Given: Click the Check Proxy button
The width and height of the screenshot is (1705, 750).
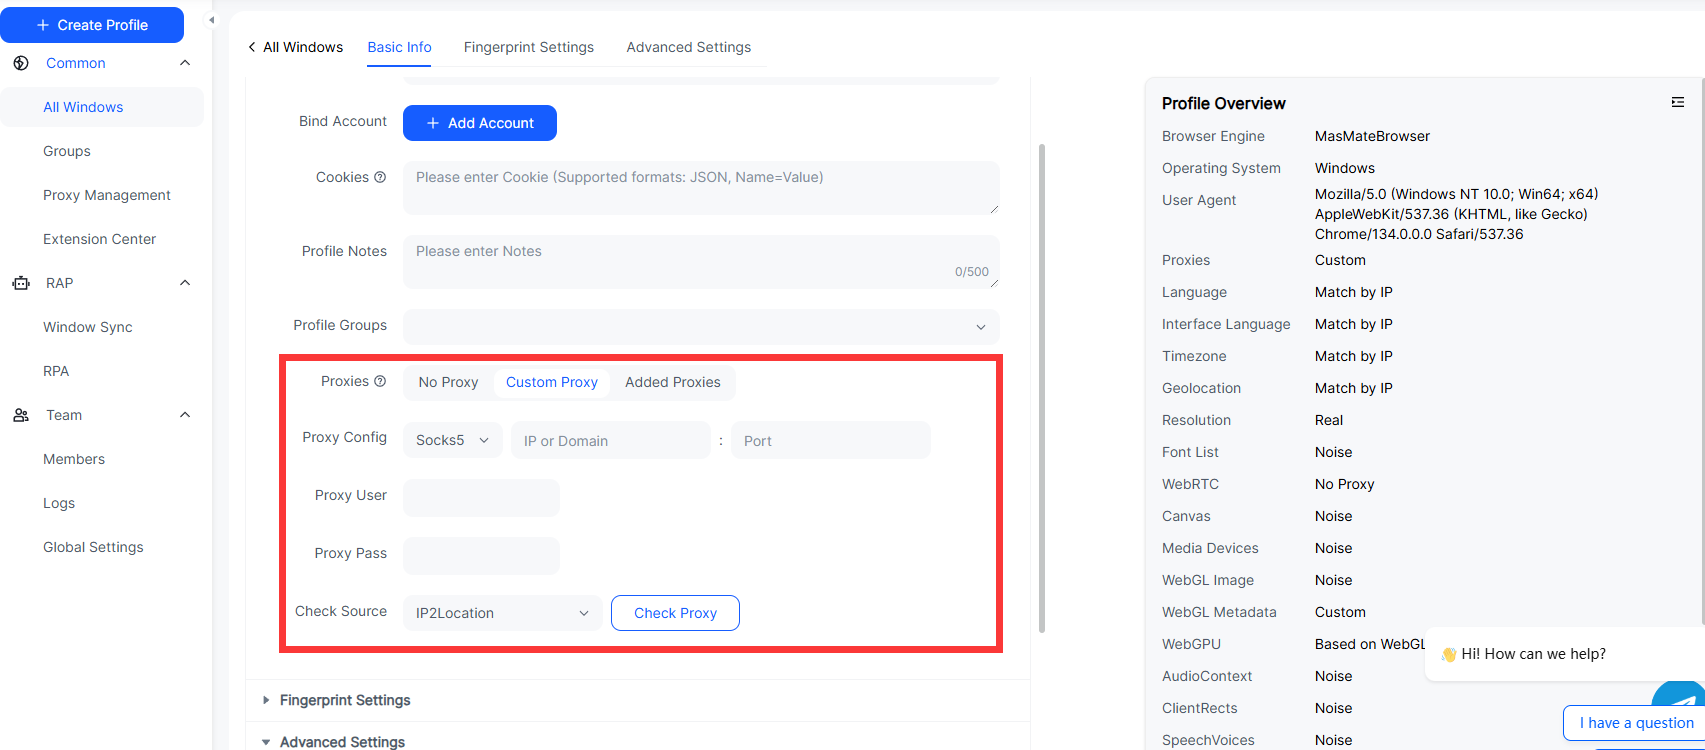Looking at the screenshot, I should pos(675,613).
